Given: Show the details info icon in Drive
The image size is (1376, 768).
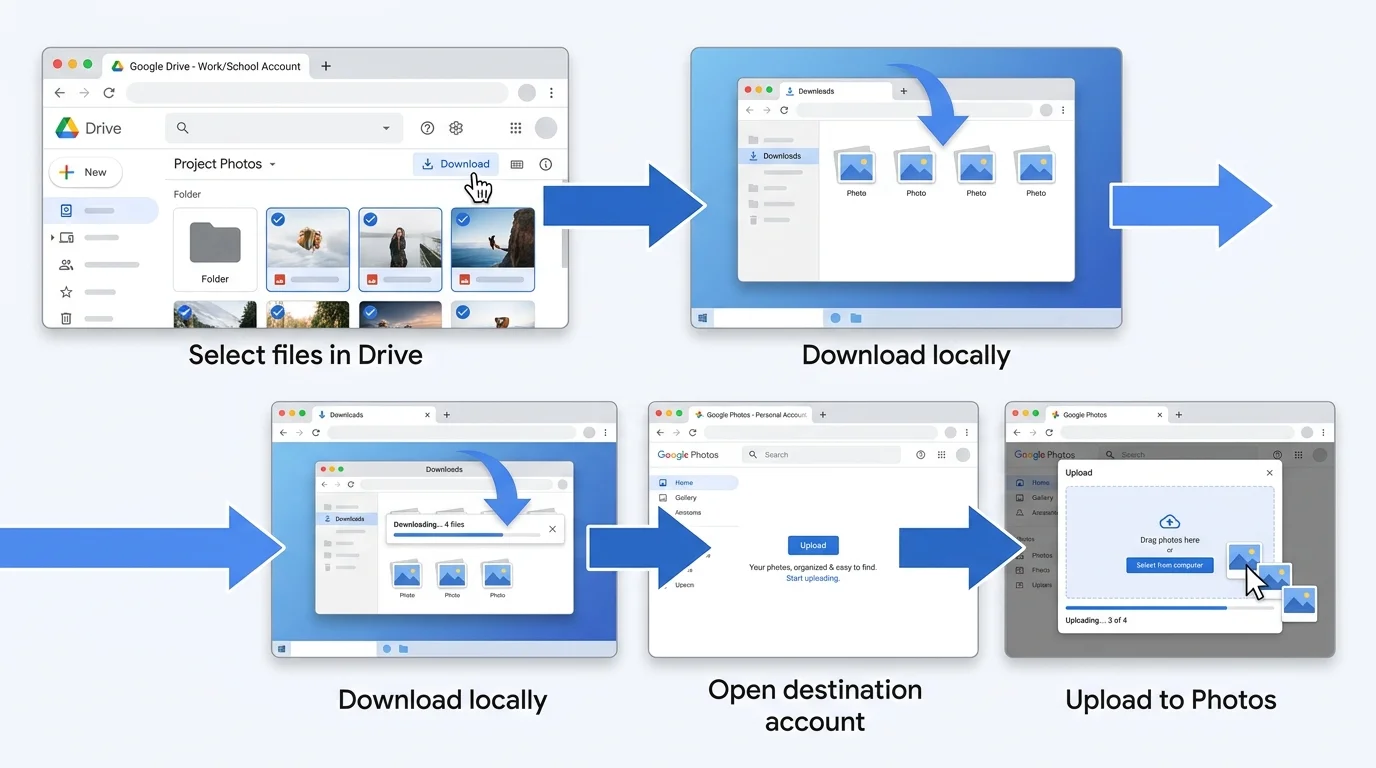Looking at the screenshot, I should 545,164.
